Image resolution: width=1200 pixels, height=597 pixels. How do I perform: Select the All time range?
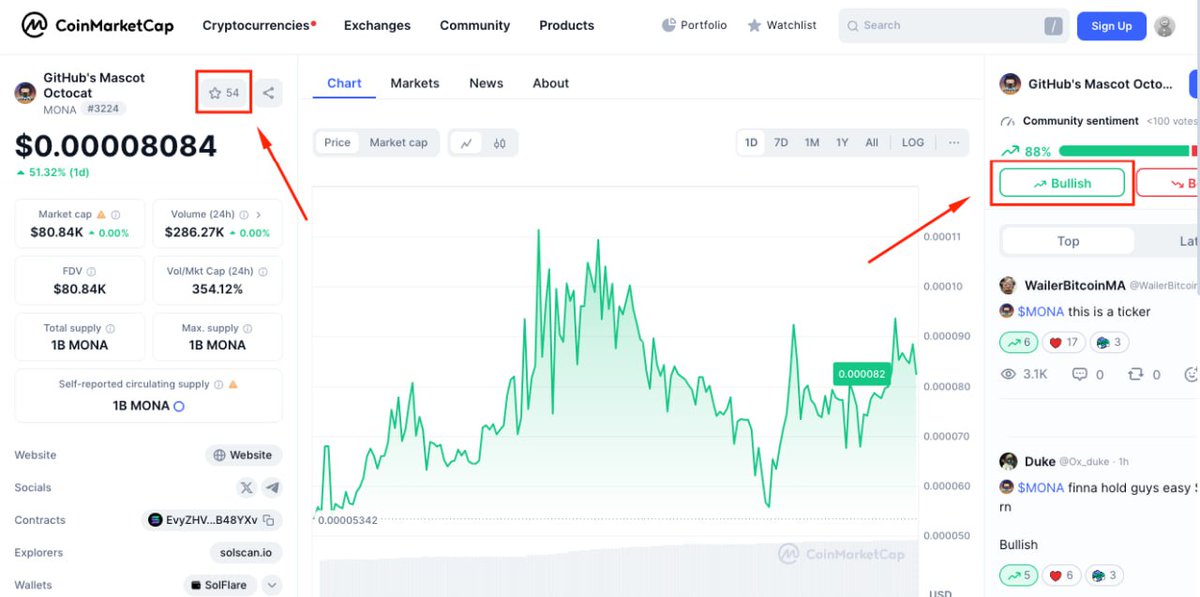872,143
